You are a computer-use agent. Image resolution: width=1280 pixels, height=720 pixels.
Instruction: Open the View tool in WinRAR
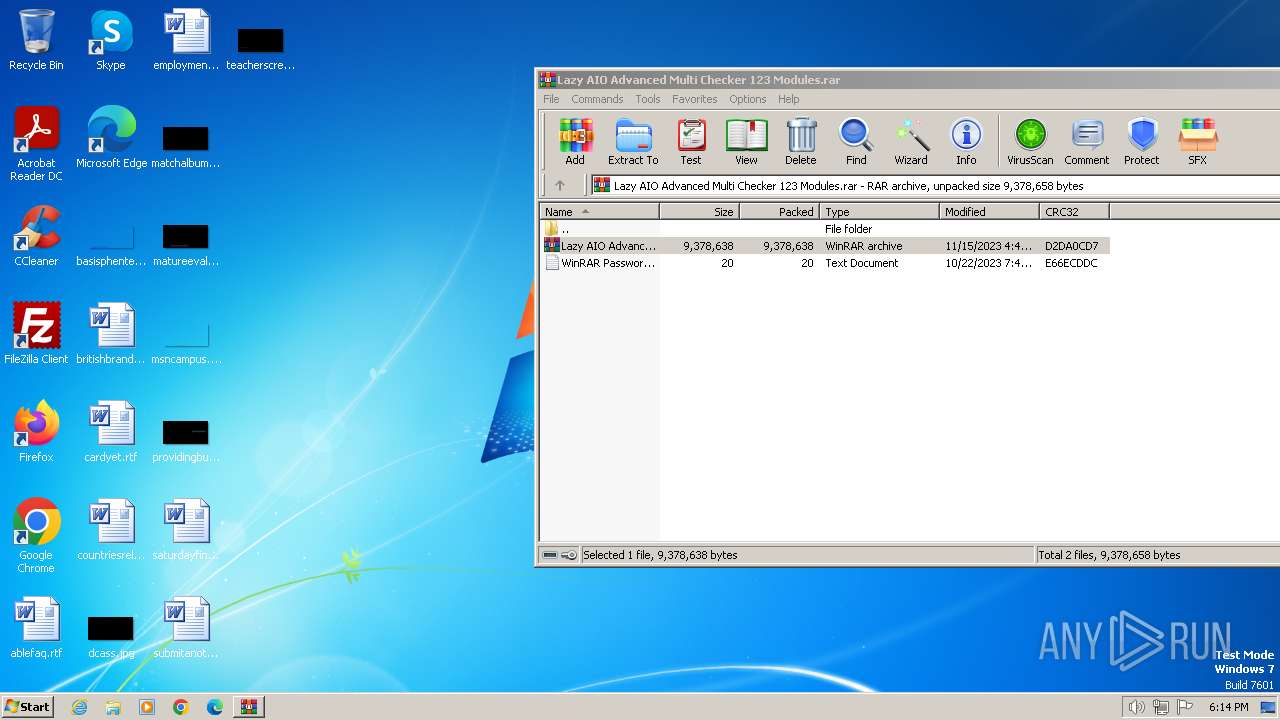[x=746, y=141]
